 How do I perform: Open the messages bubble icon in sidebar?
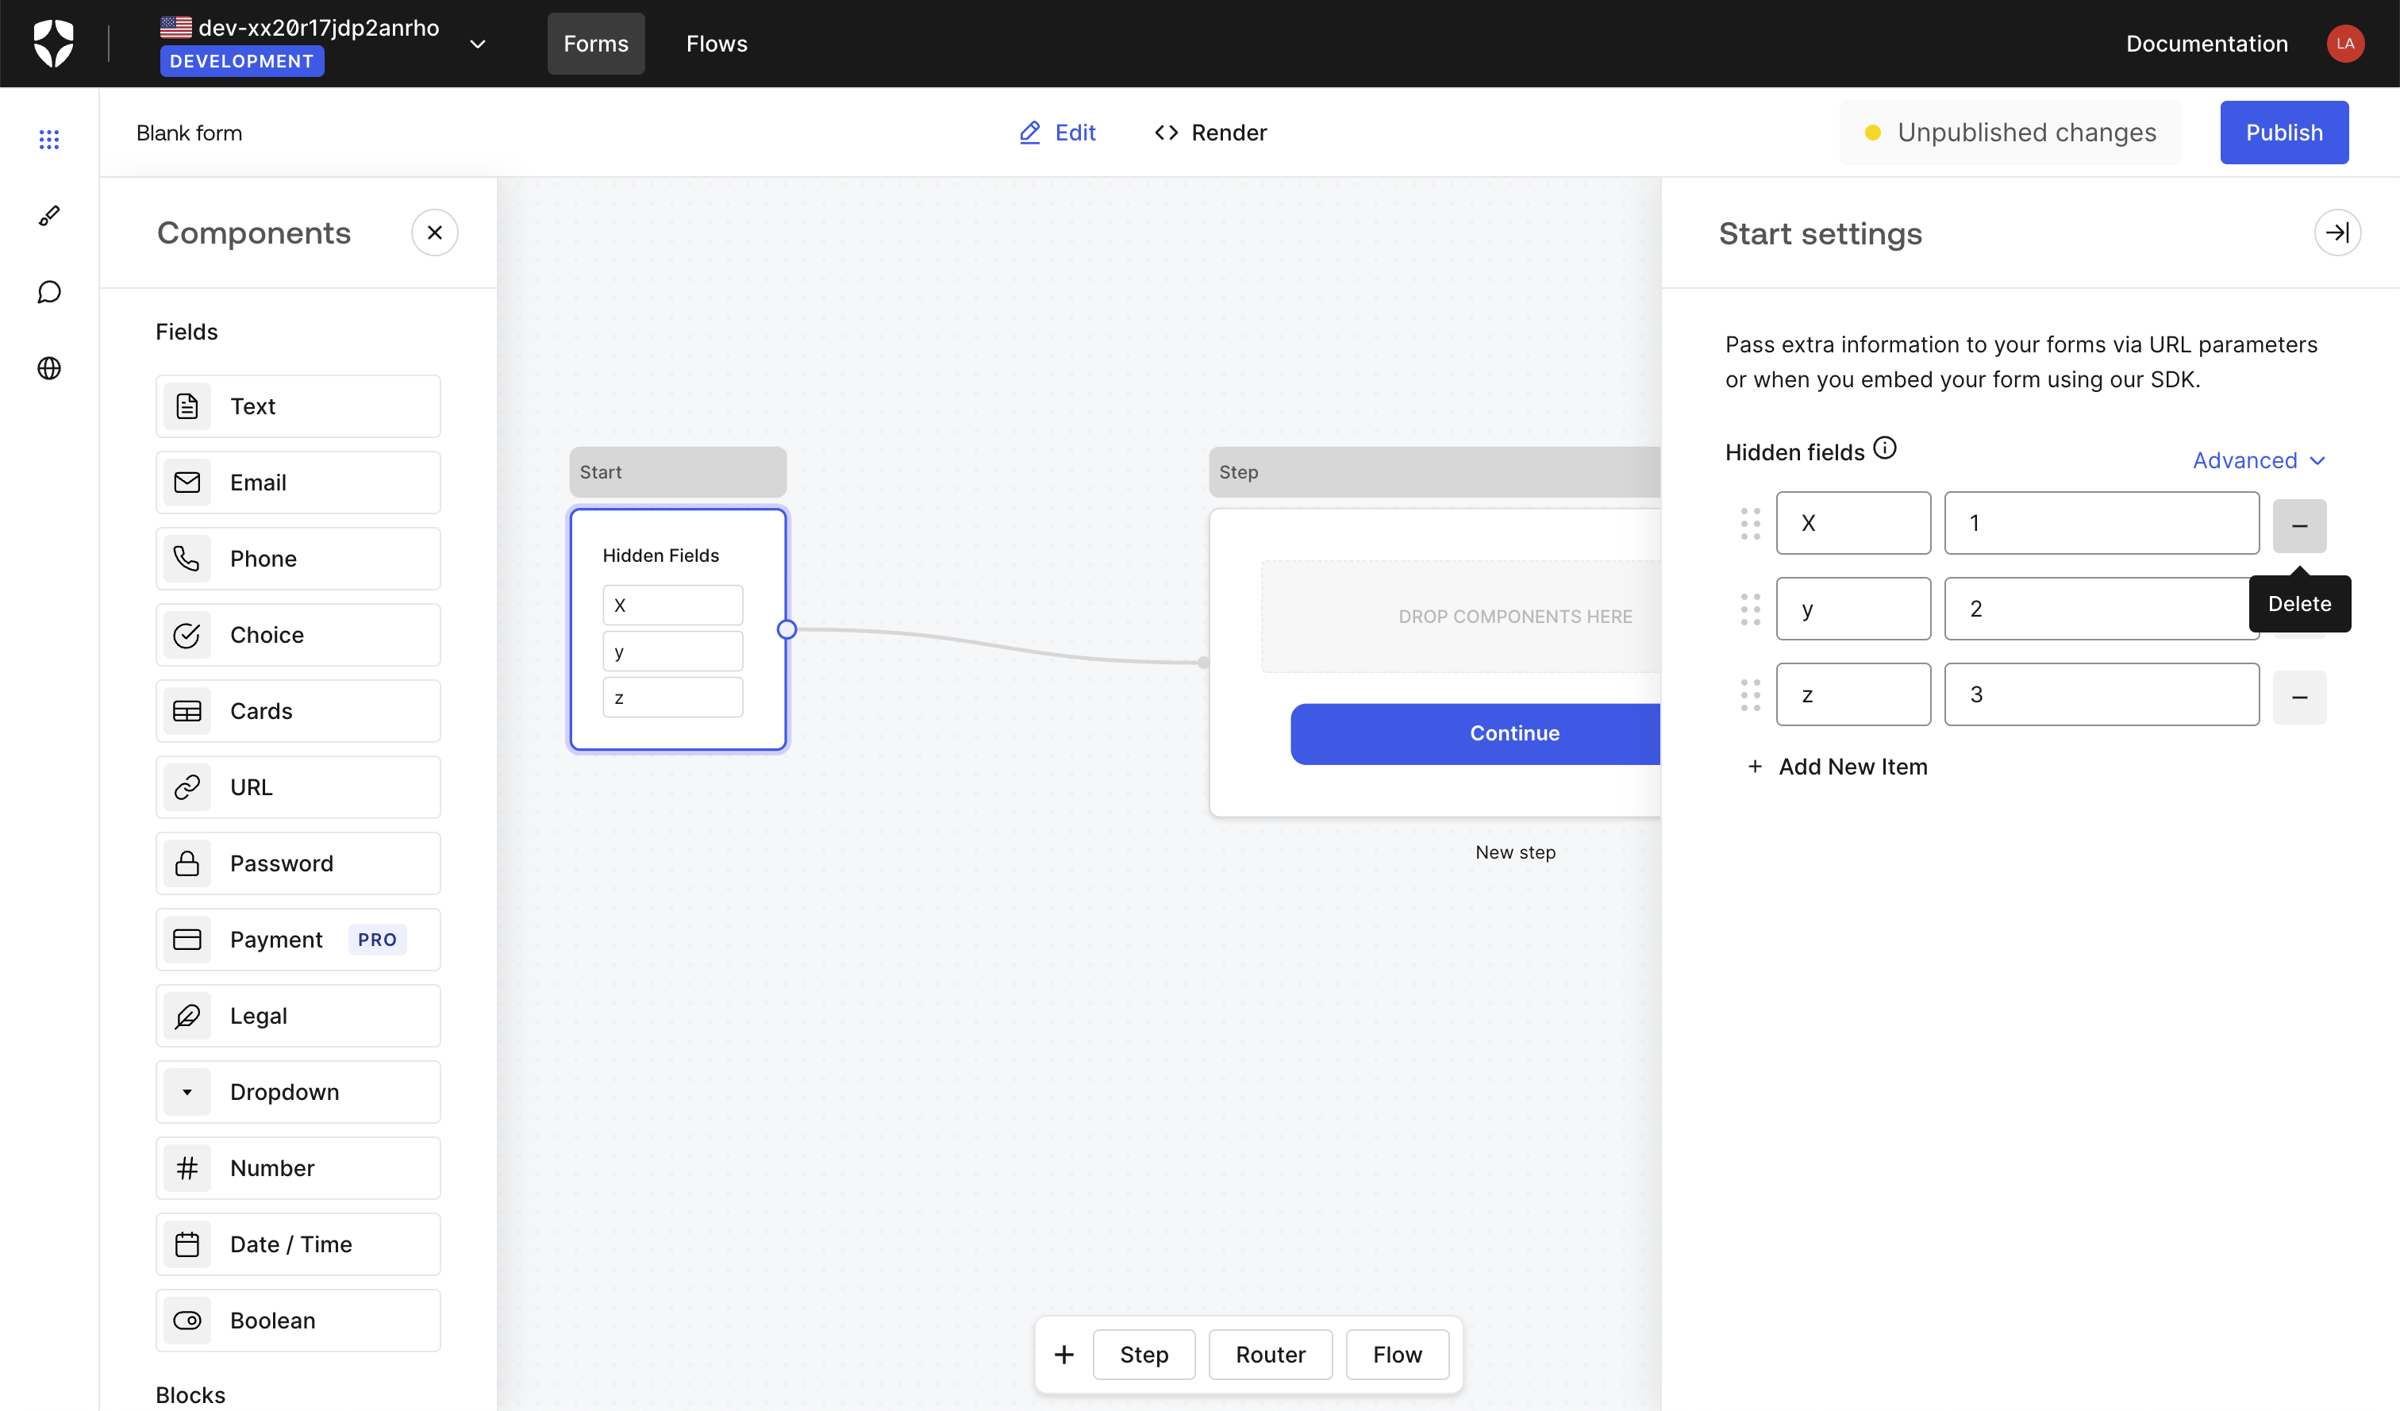[49, 292]
